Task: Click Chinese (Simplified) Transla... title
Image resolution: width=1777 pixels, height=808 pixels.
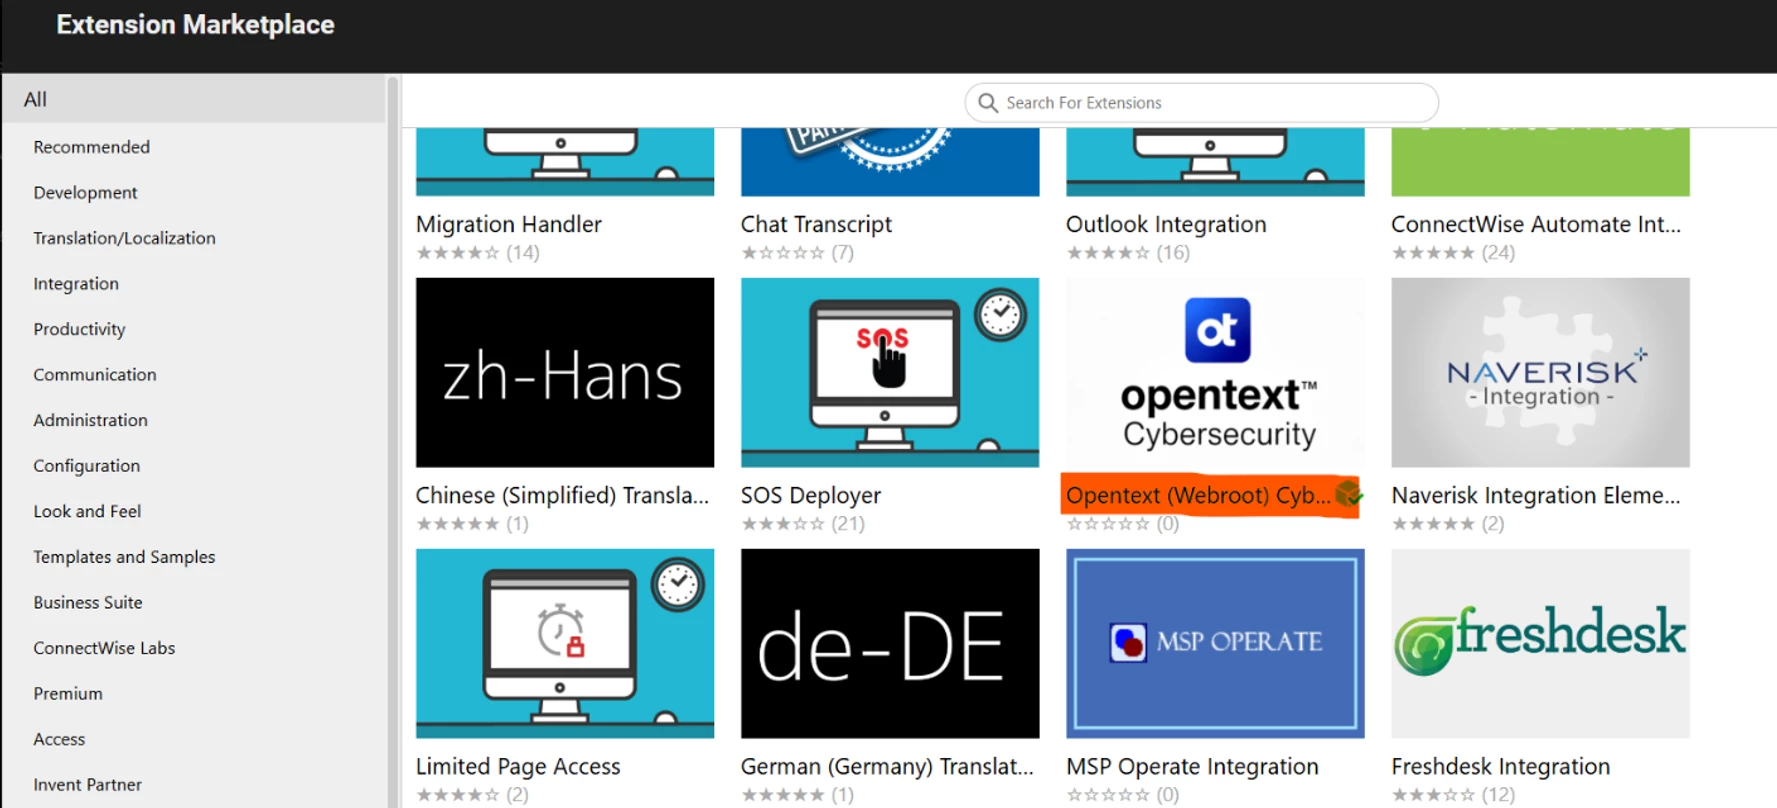Action: point(562,495)
